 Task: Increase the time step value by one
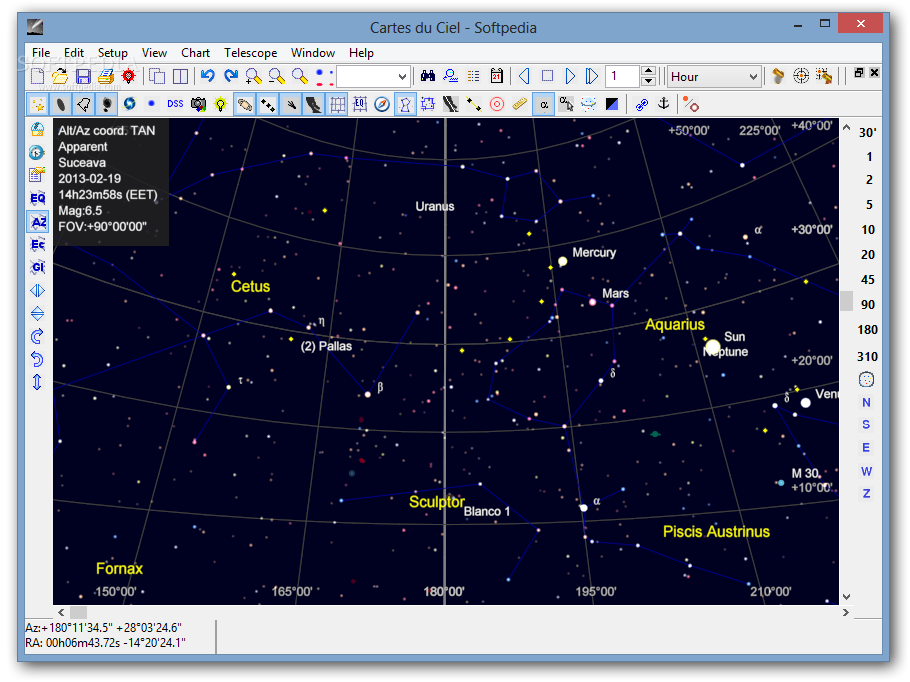648,71
